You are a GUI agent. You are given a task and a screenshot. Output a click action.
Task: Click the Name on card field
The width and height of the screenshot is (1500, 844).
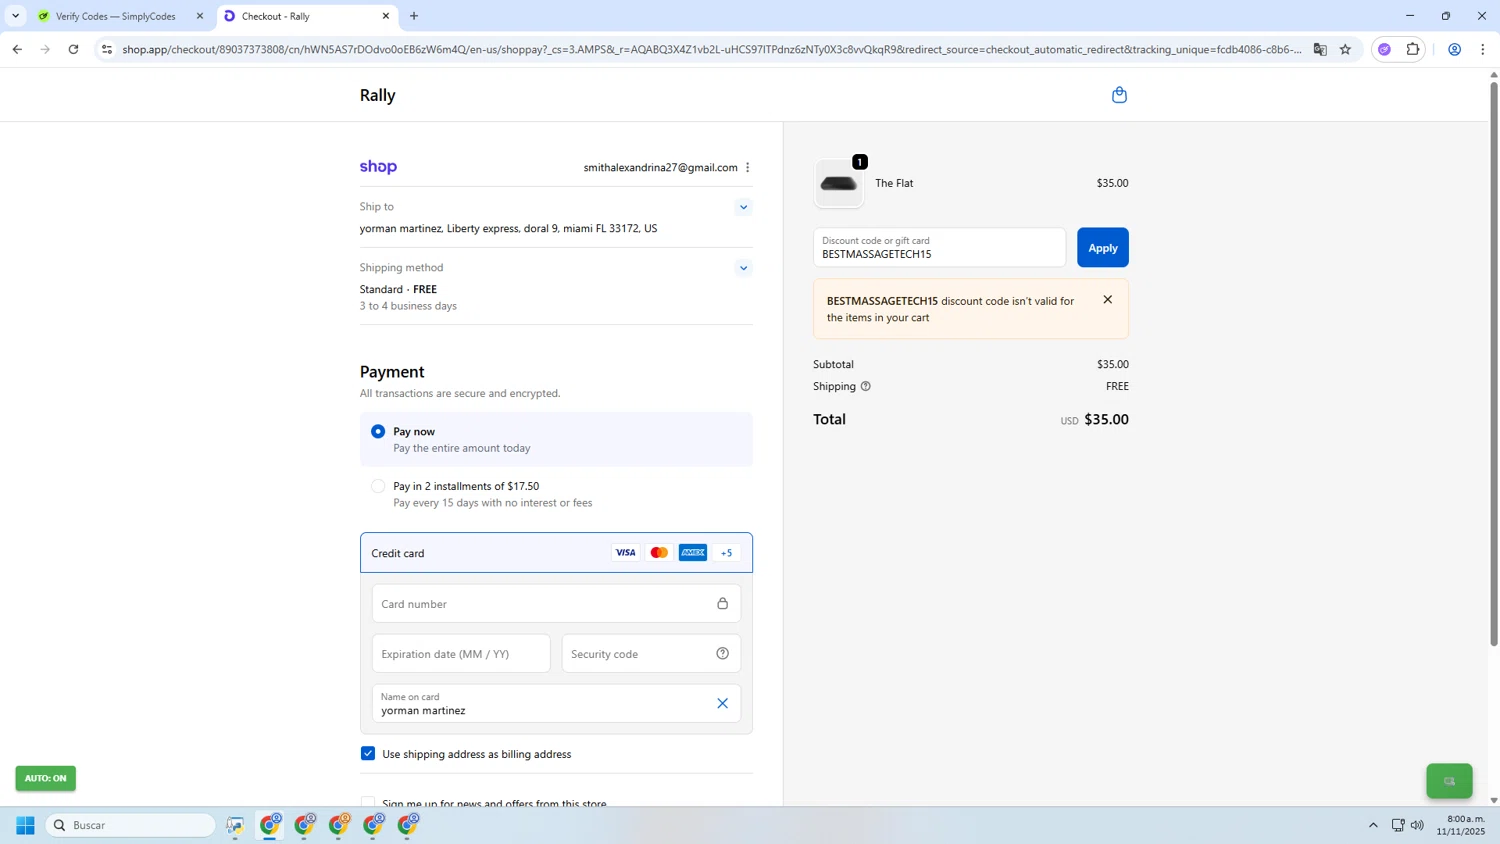556,704
